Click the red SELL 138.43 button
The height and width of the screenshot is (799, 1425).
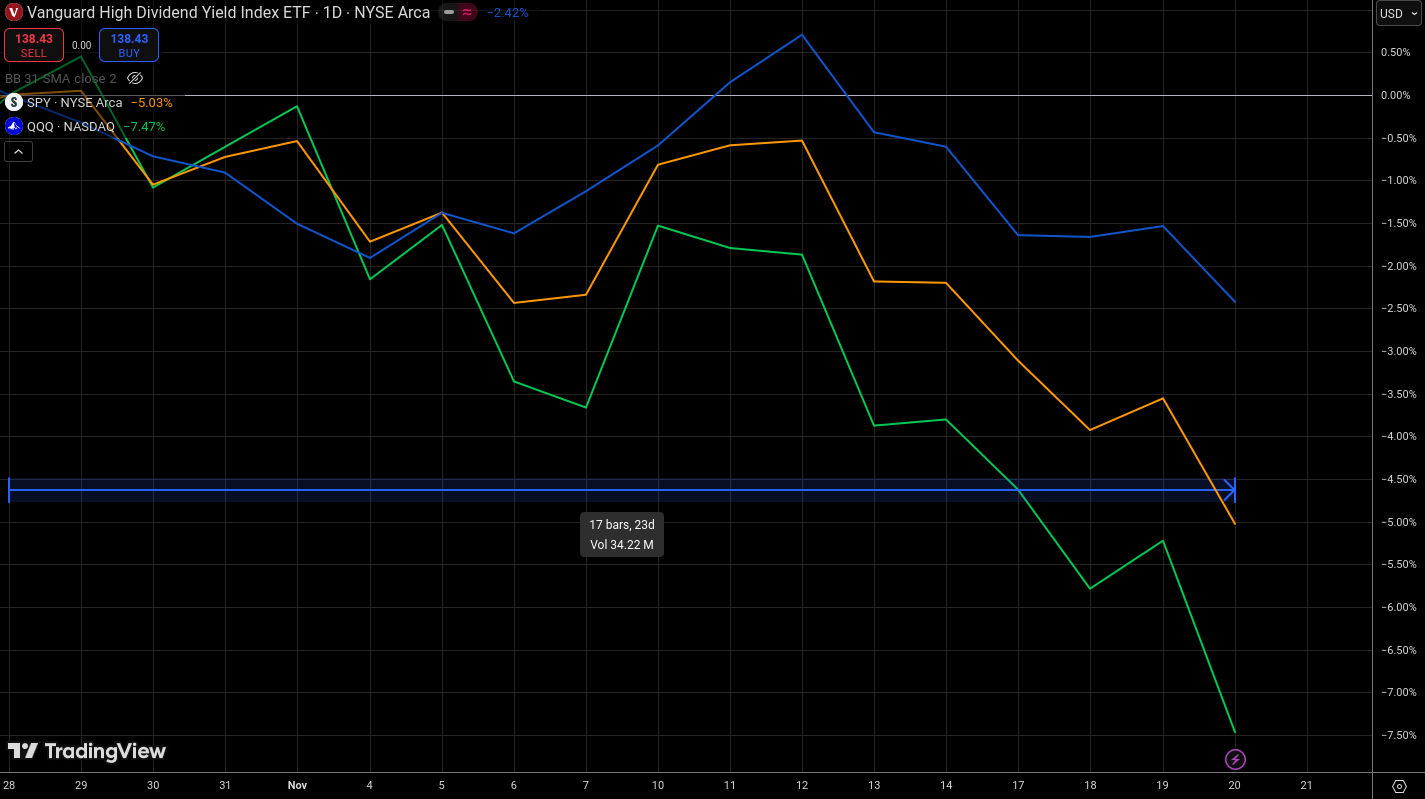click(34, 45)
